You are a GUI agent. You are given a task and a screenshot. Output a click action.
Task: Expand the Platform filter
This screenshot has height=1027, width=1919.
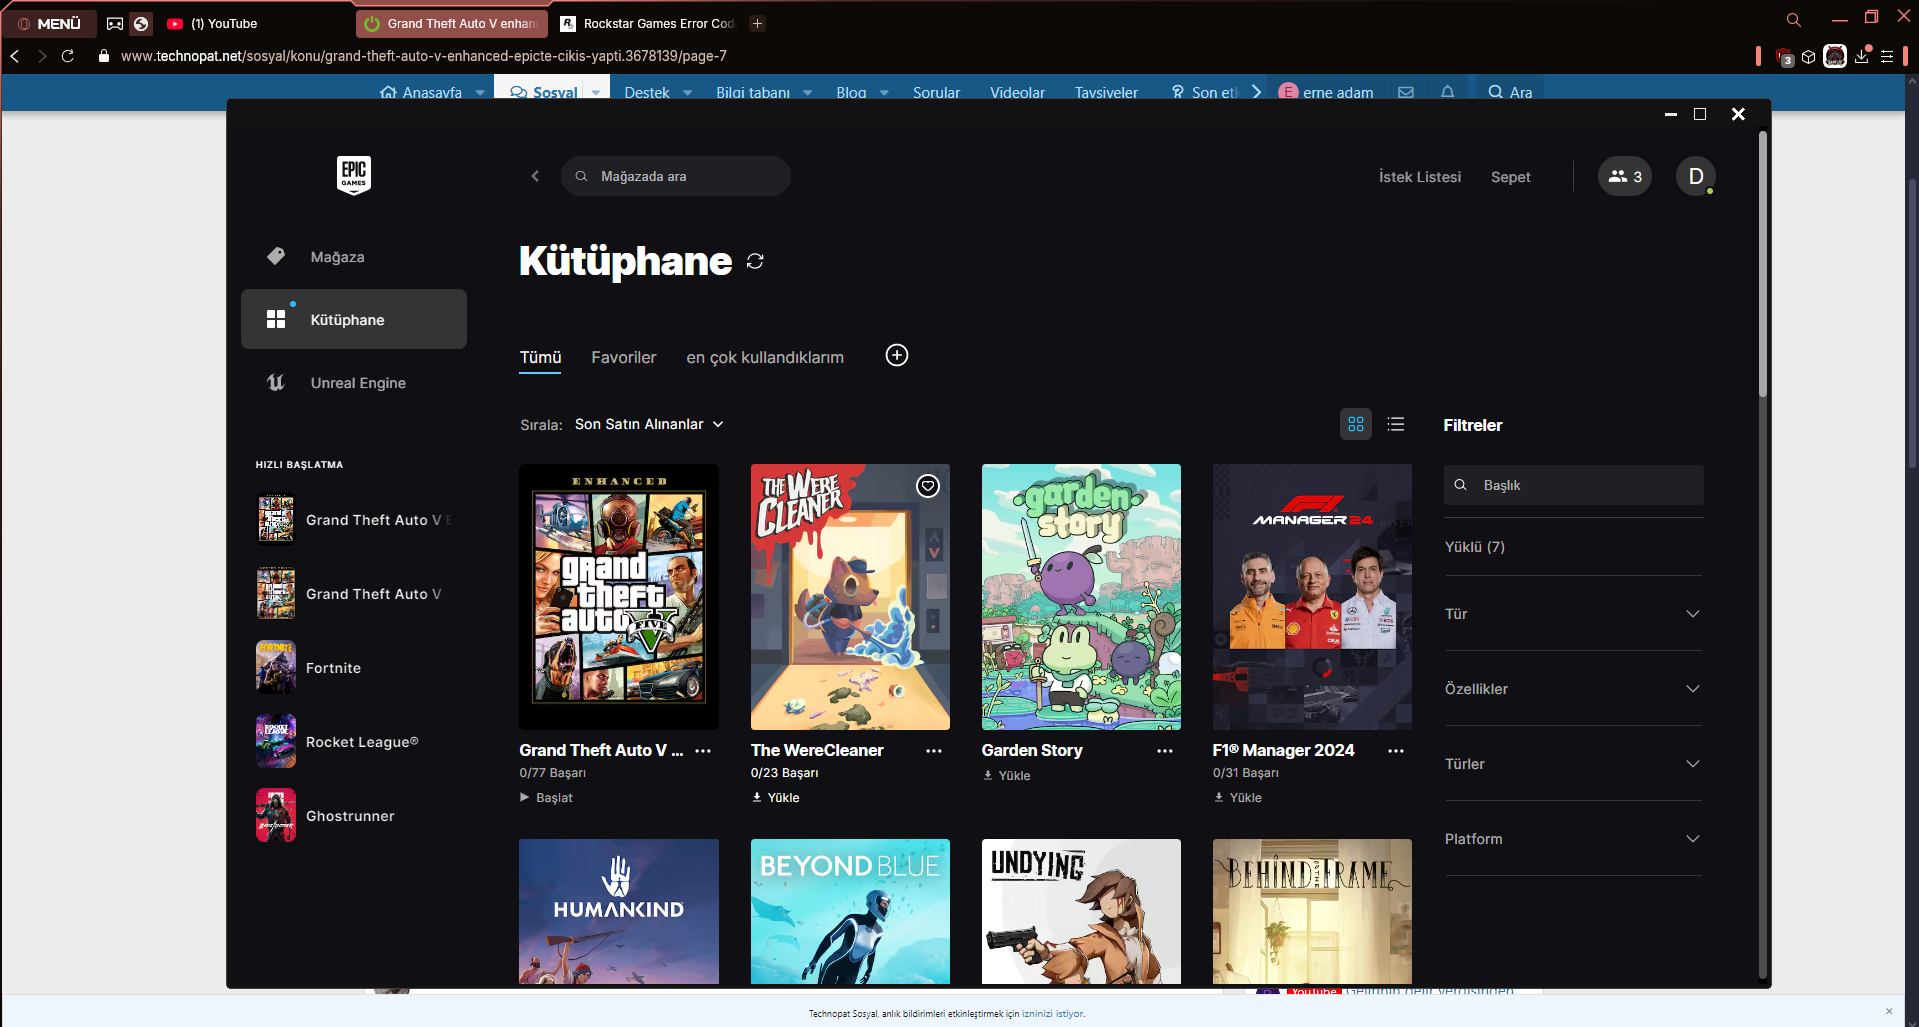[x=1573, y=839]
